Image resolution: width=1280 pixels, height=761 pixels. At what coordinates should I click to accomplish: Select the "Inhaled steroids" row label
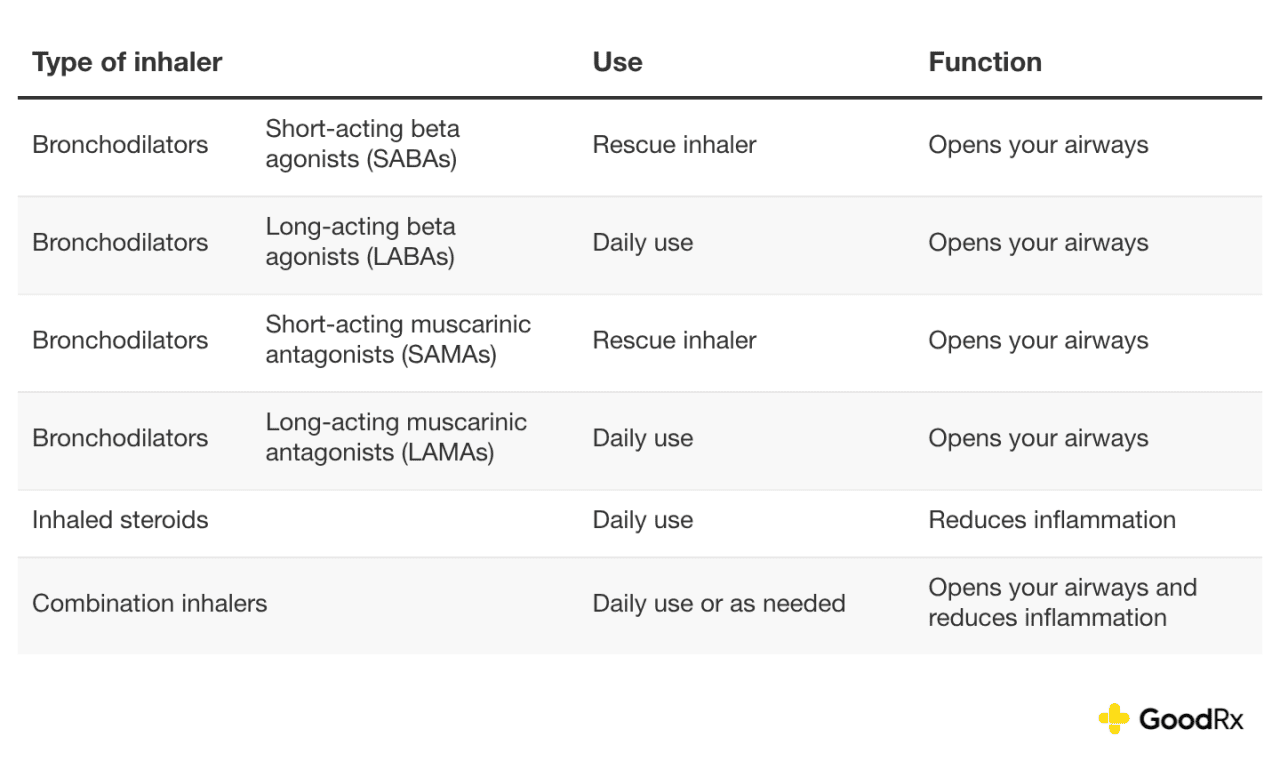(x=120, y=520)
